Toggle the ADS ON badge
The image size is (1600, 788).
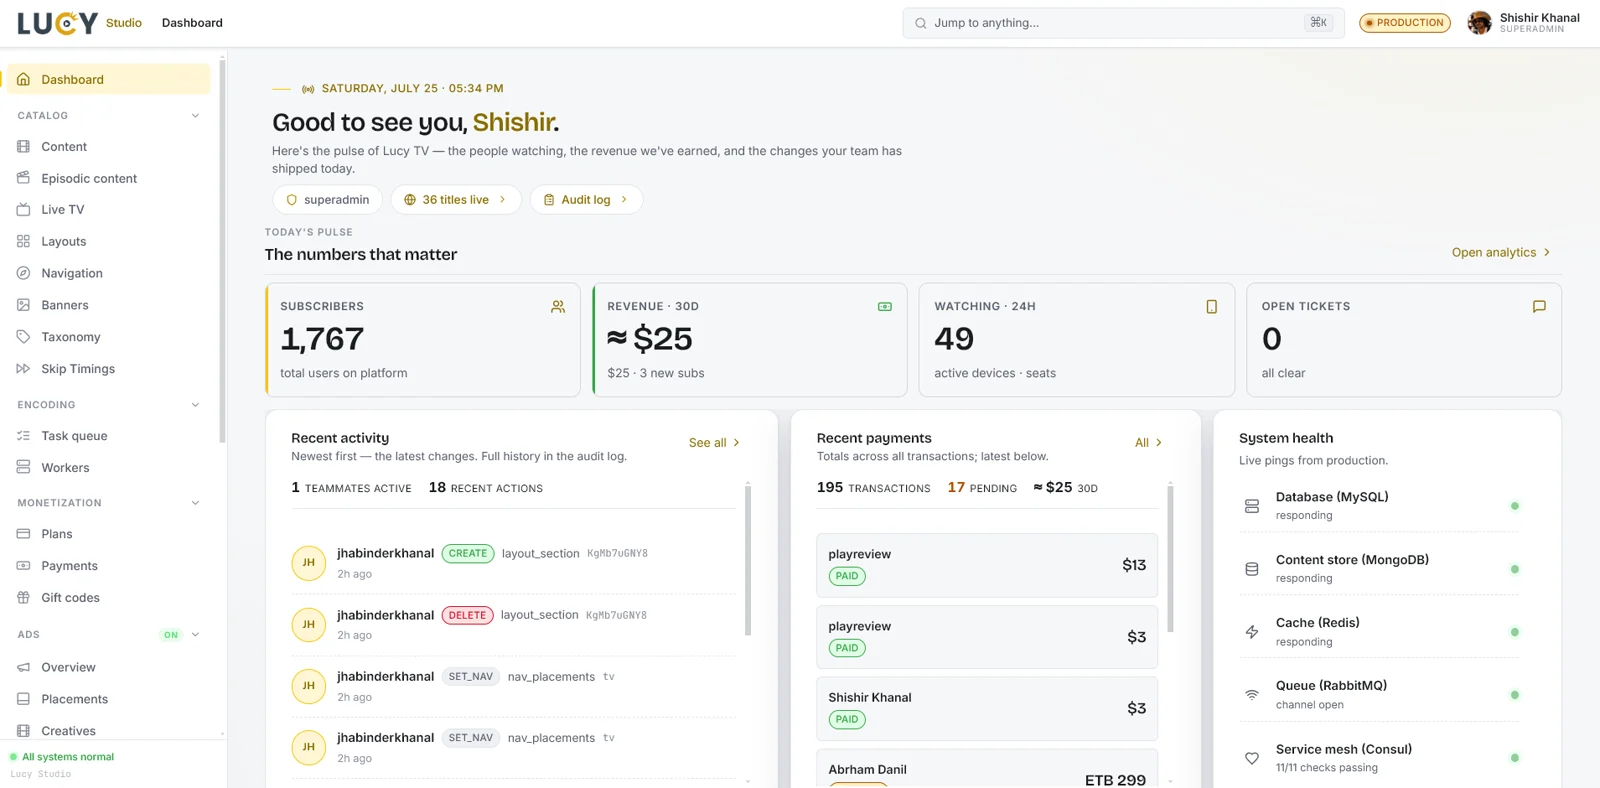171,635
